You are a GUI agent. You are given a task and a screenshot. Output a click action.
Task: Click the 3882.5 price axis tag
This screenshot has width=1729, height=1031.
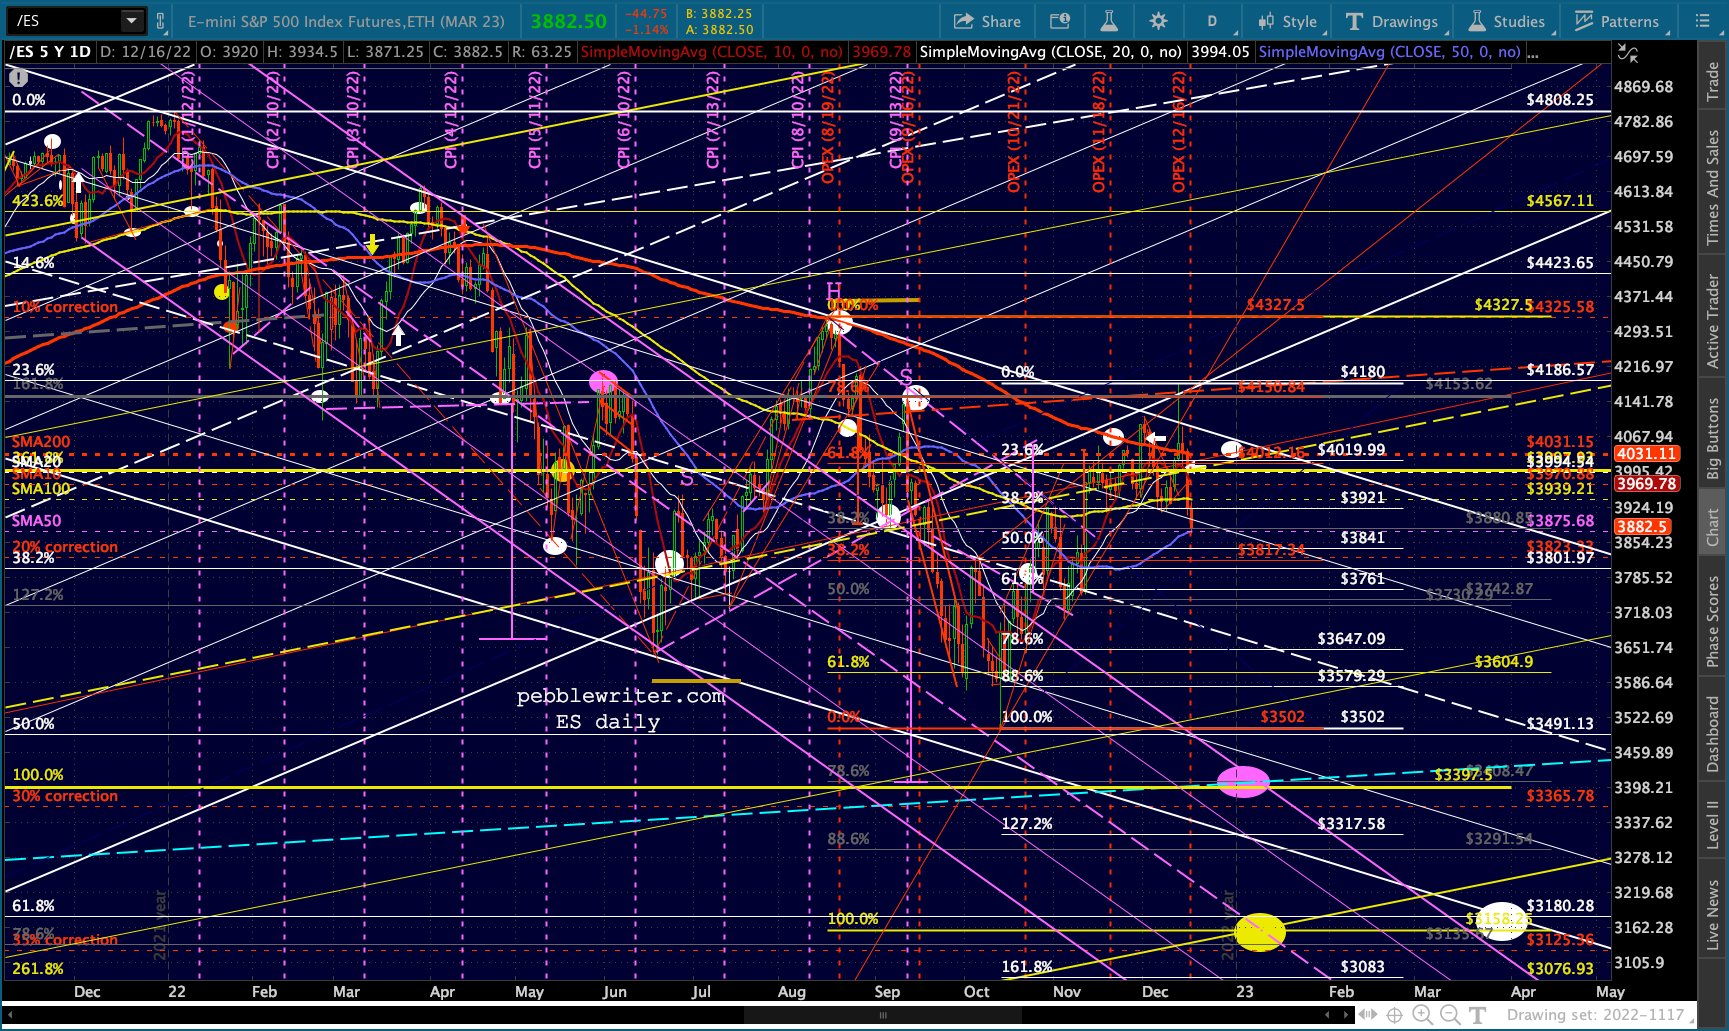point(1642,526)
